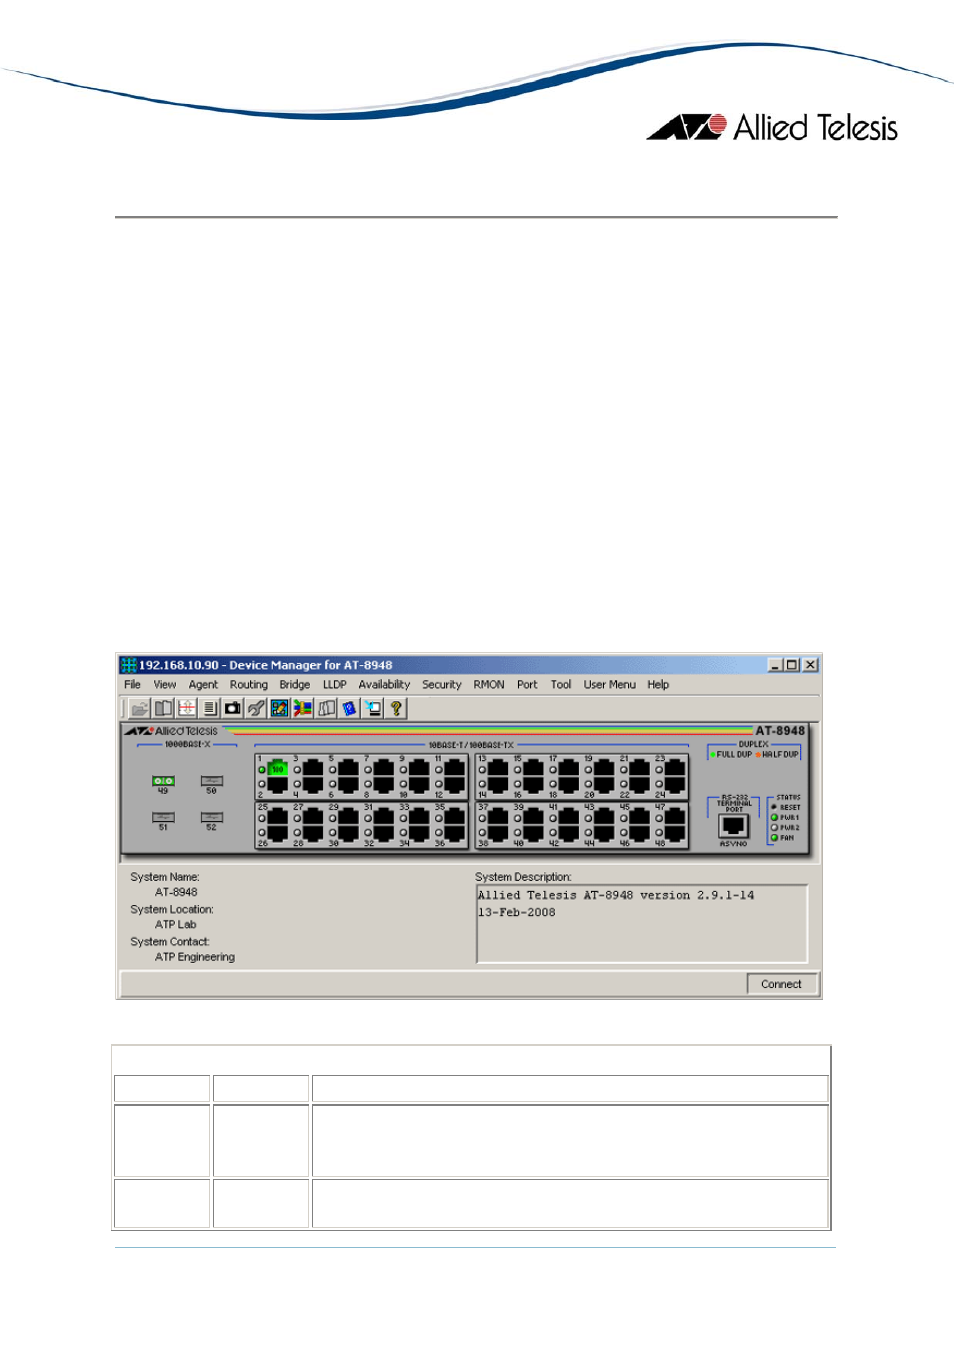954x1350 pixels.
Task: Click the RESET status indicator
Action: tap(774, 807)
